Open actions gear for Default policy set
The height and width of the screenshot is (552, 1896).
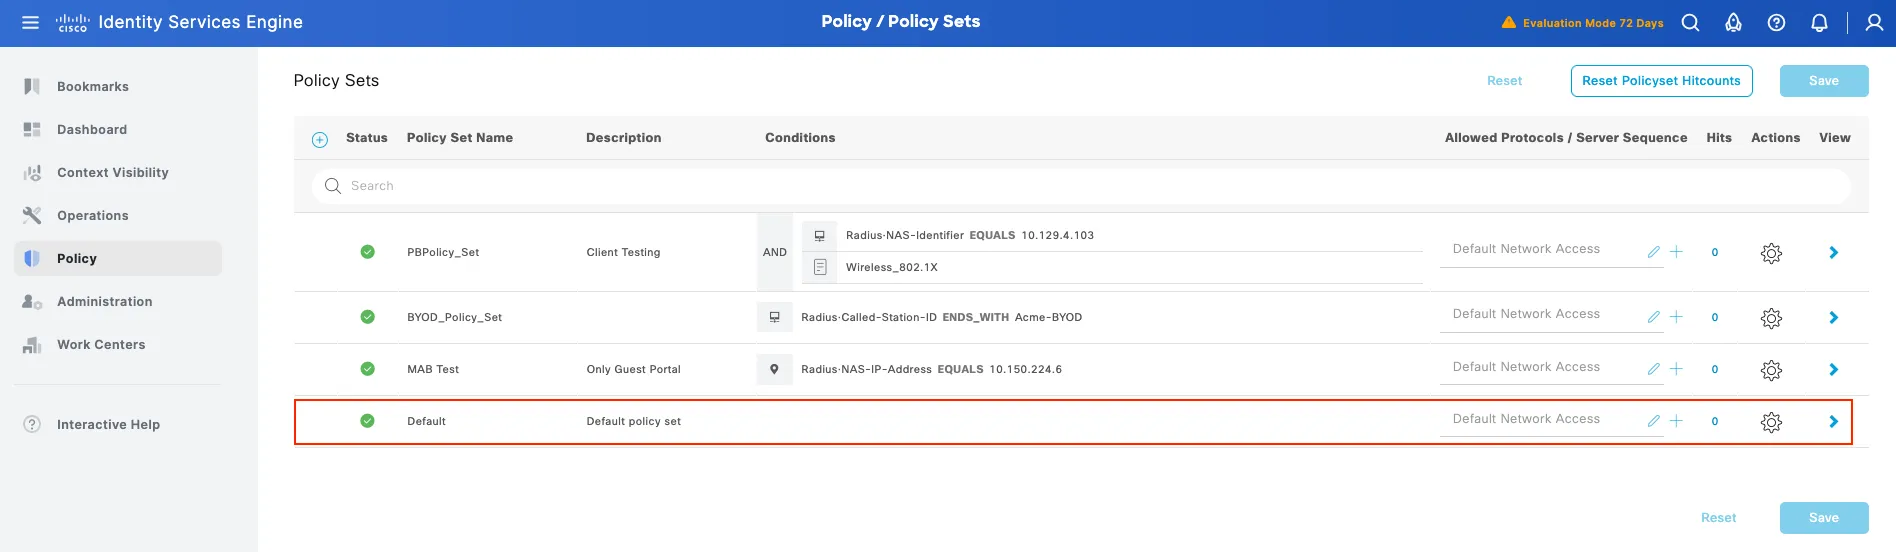(1771, 422)
